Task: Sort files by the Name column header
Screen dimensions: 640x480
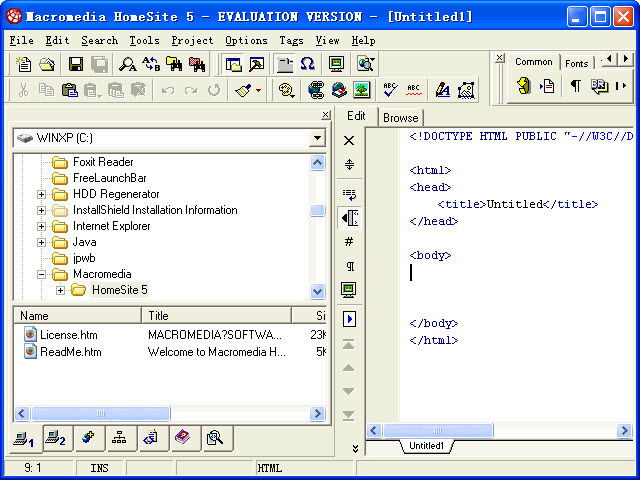Action: 78,316
